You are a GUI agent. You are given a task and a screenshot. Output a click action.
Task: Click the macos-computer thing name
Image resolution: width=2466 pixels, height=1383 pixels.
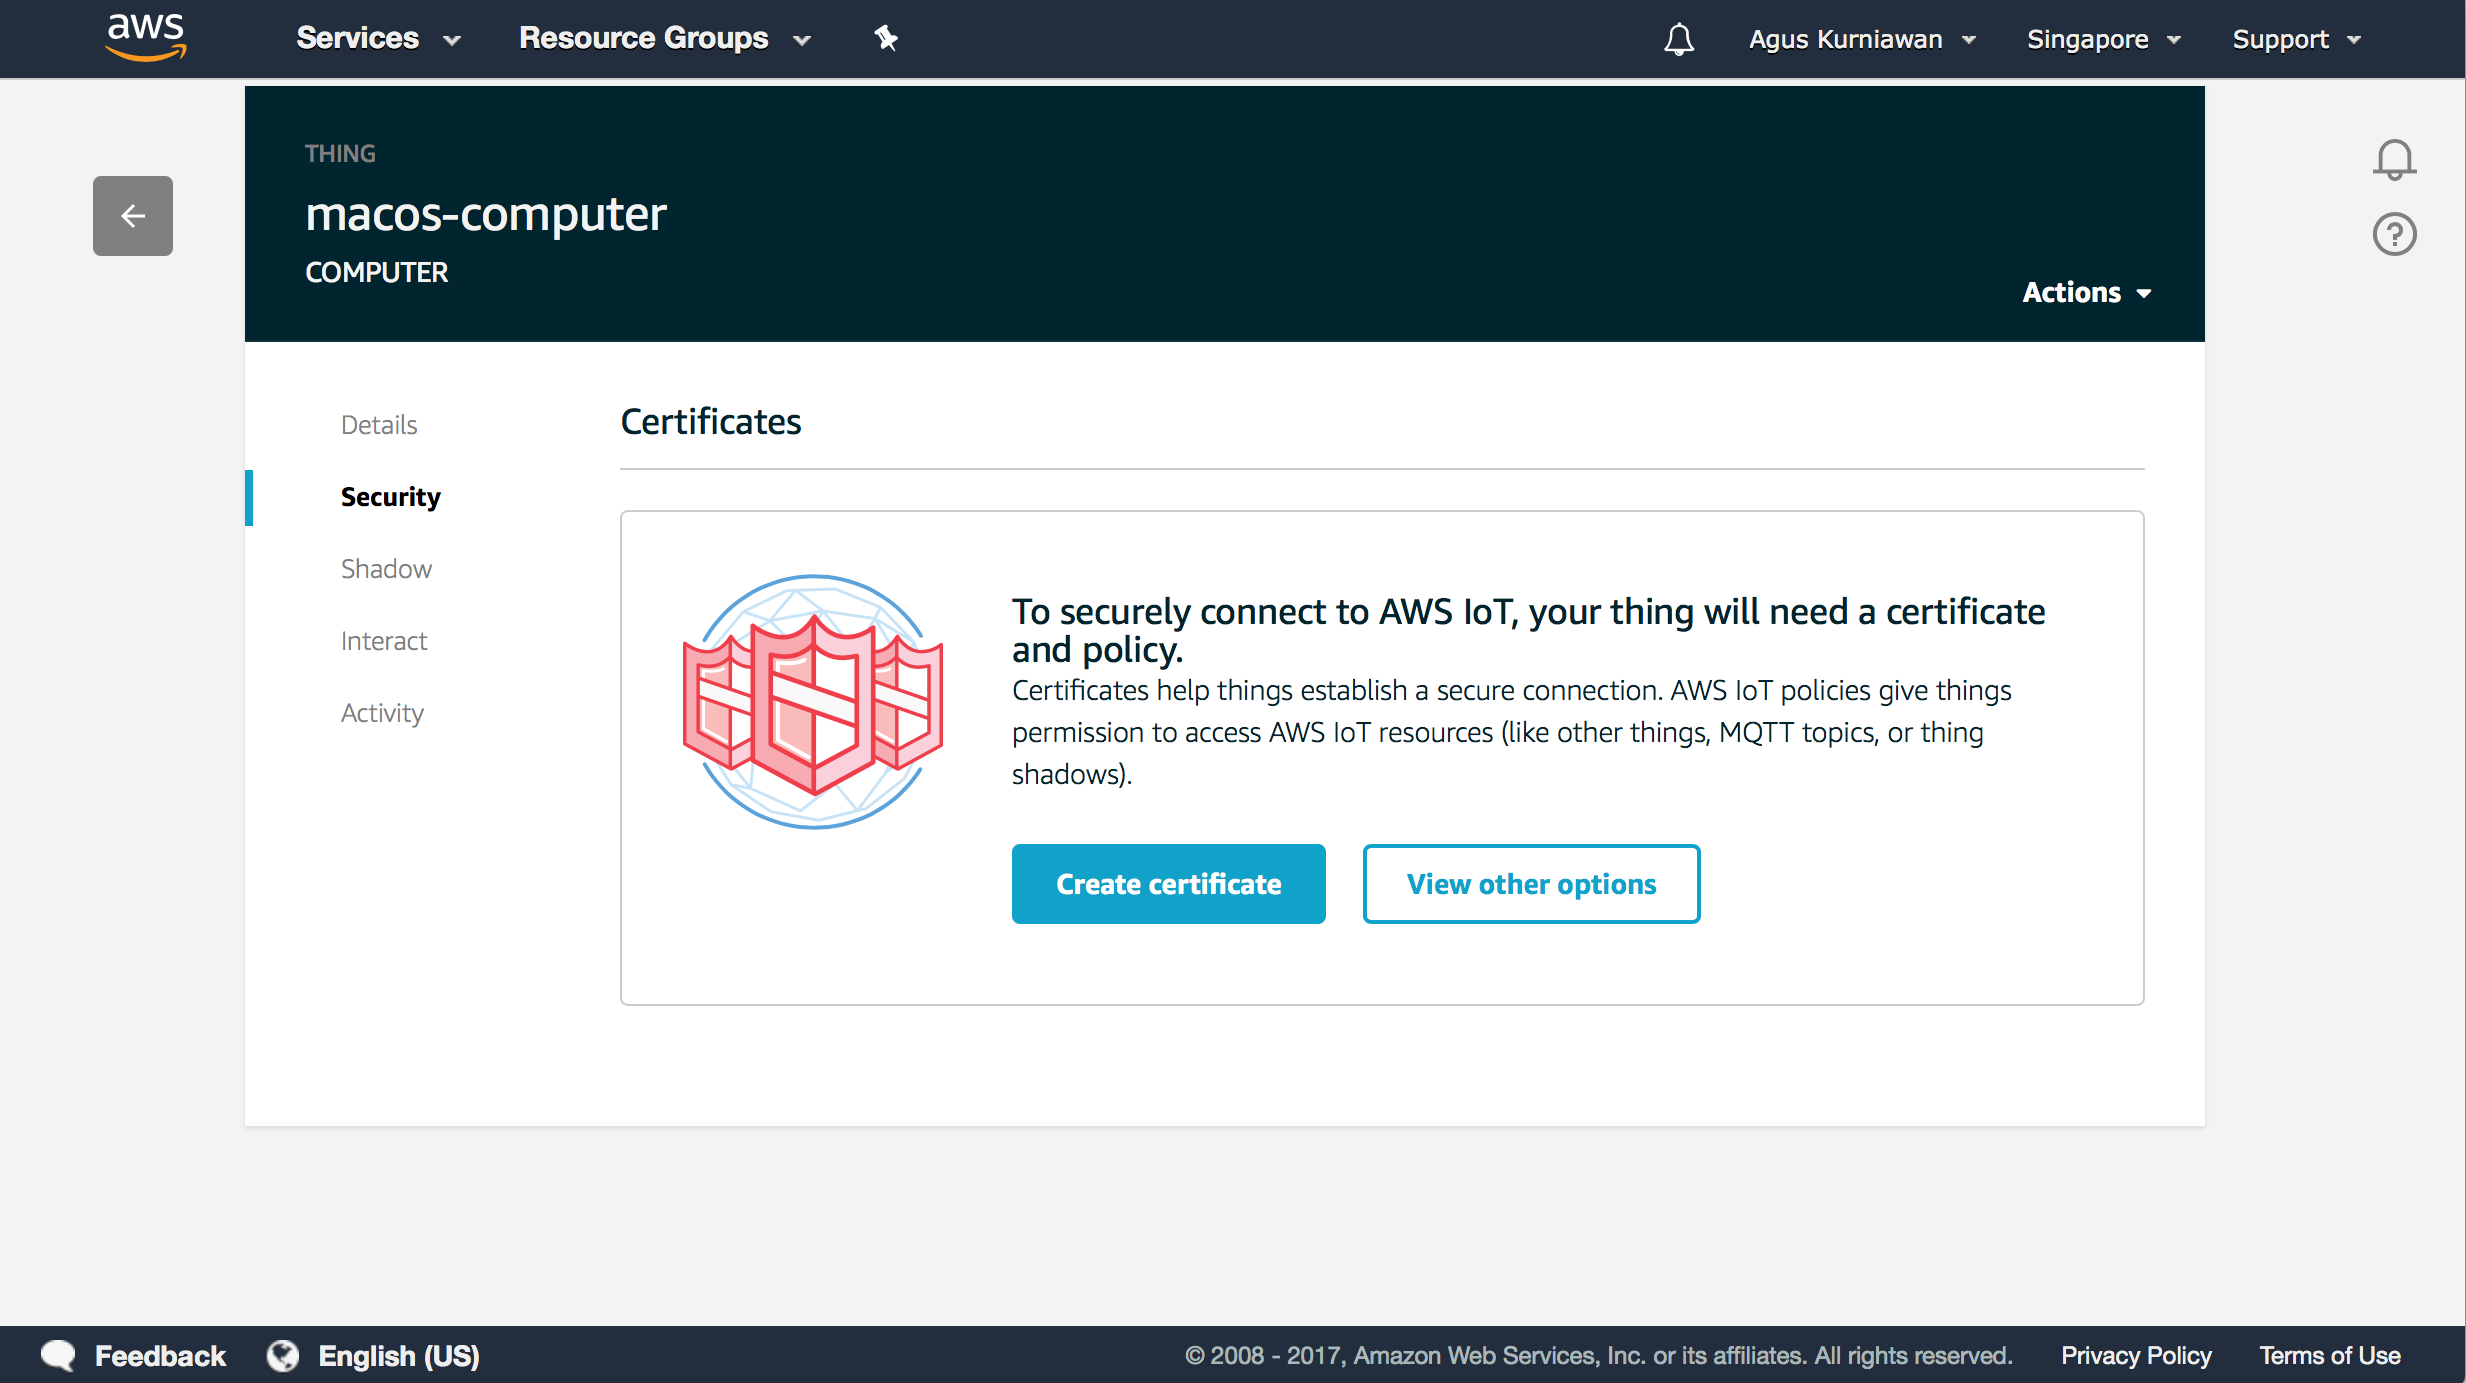pyautogui.click(x=486, y=214)
